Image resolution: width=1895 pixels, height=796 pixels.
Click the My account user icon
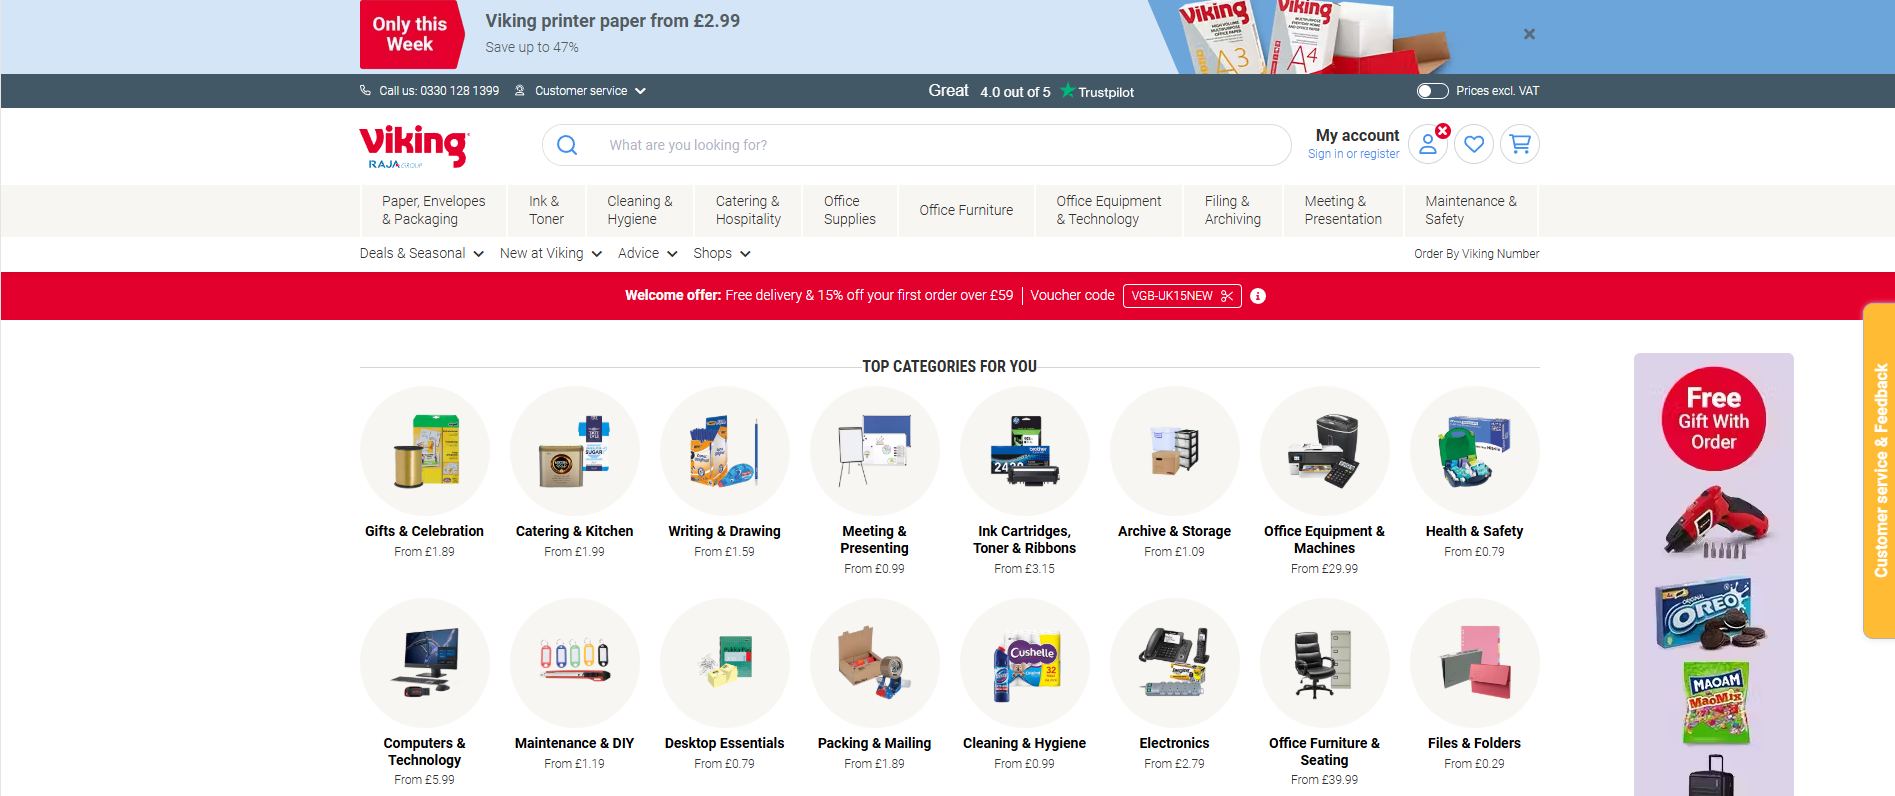coord(1428,144)
